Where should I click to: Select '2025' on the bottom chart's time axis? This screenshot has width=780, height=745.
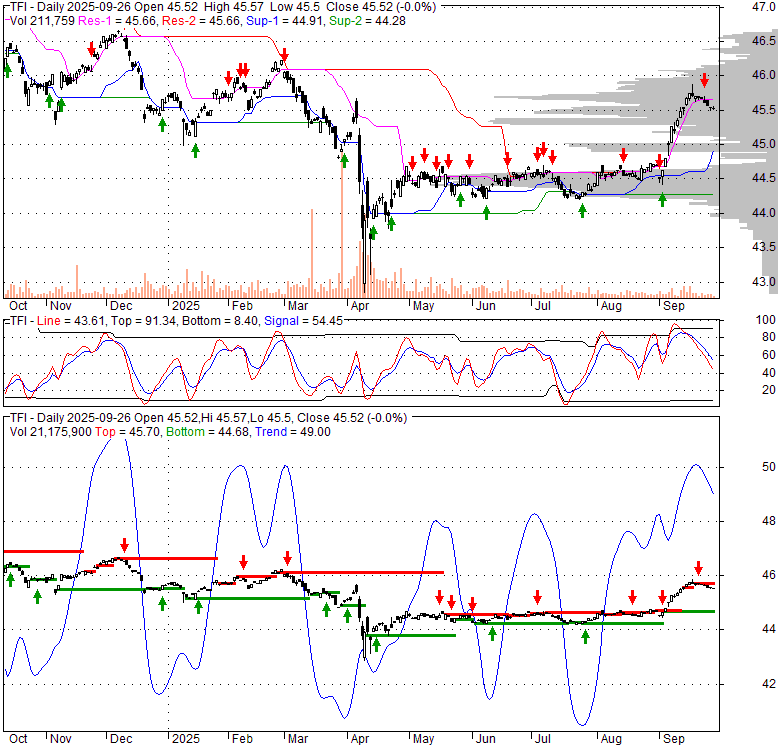[186, 739]
